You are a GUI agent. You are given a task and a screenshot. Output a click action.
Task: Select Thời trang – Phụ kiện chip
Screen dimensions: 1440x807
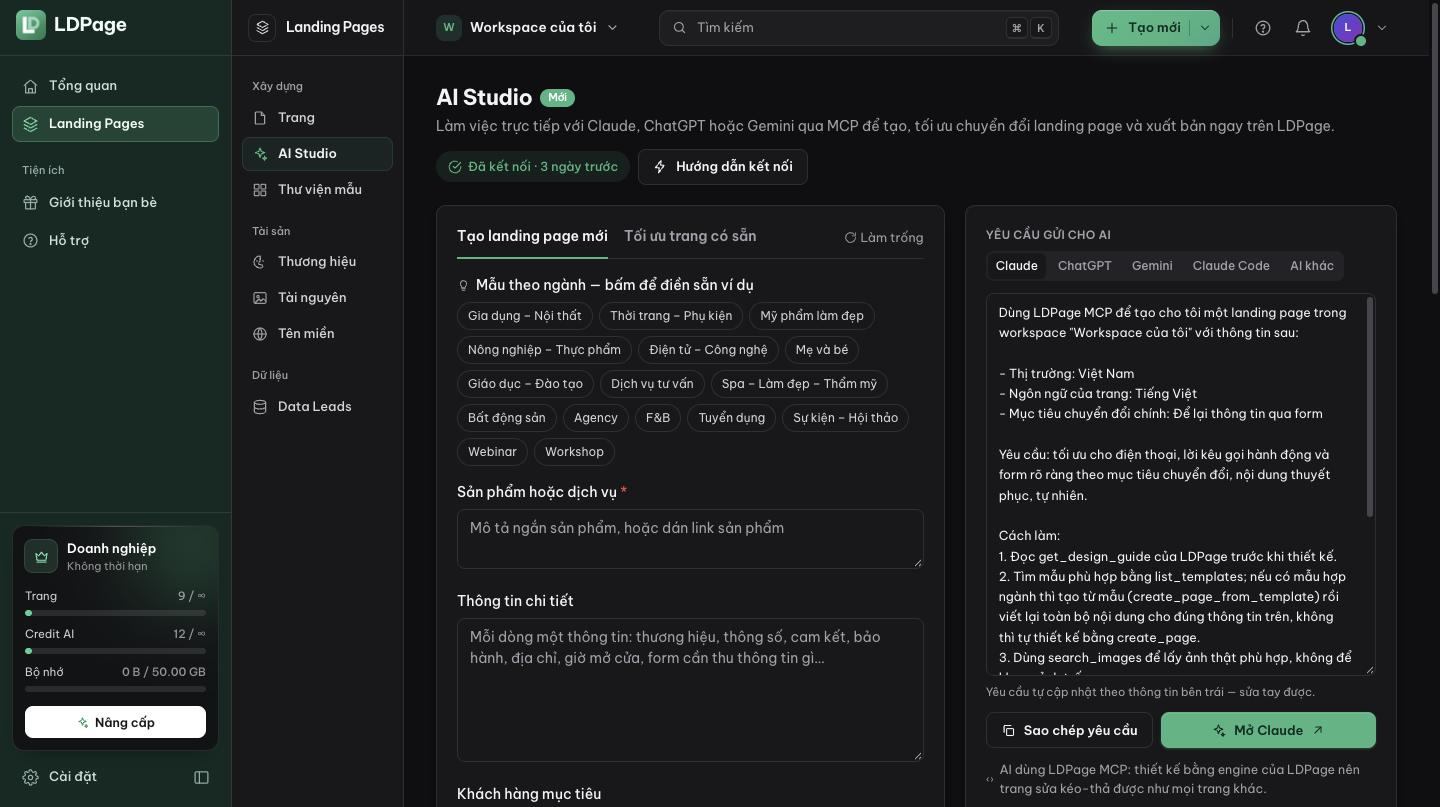671,316
